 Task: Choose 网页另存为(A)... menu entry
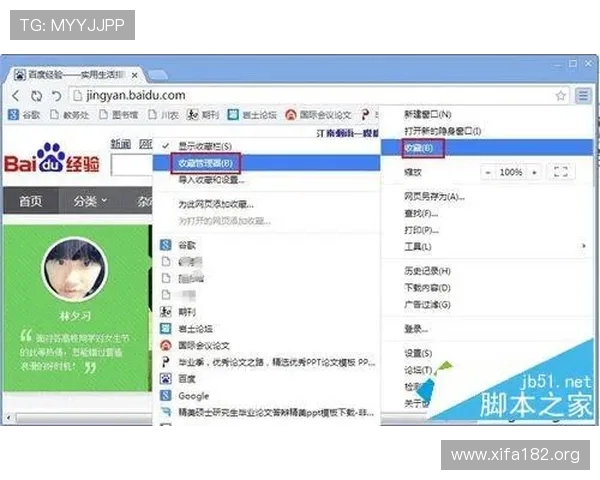click(434, 197)
